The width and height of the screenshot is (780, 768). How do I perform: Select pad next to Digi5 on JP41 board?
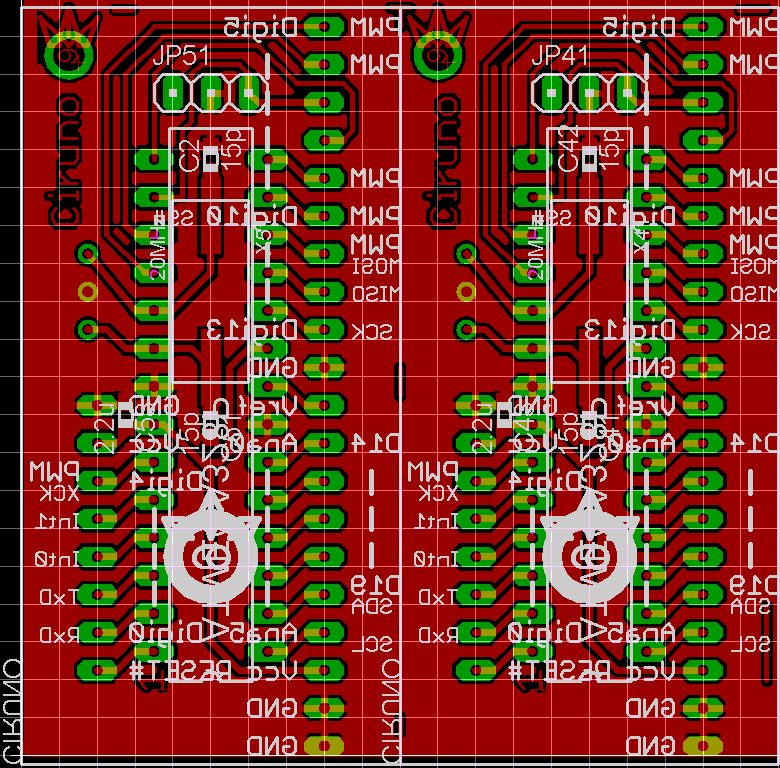[702, 26]
